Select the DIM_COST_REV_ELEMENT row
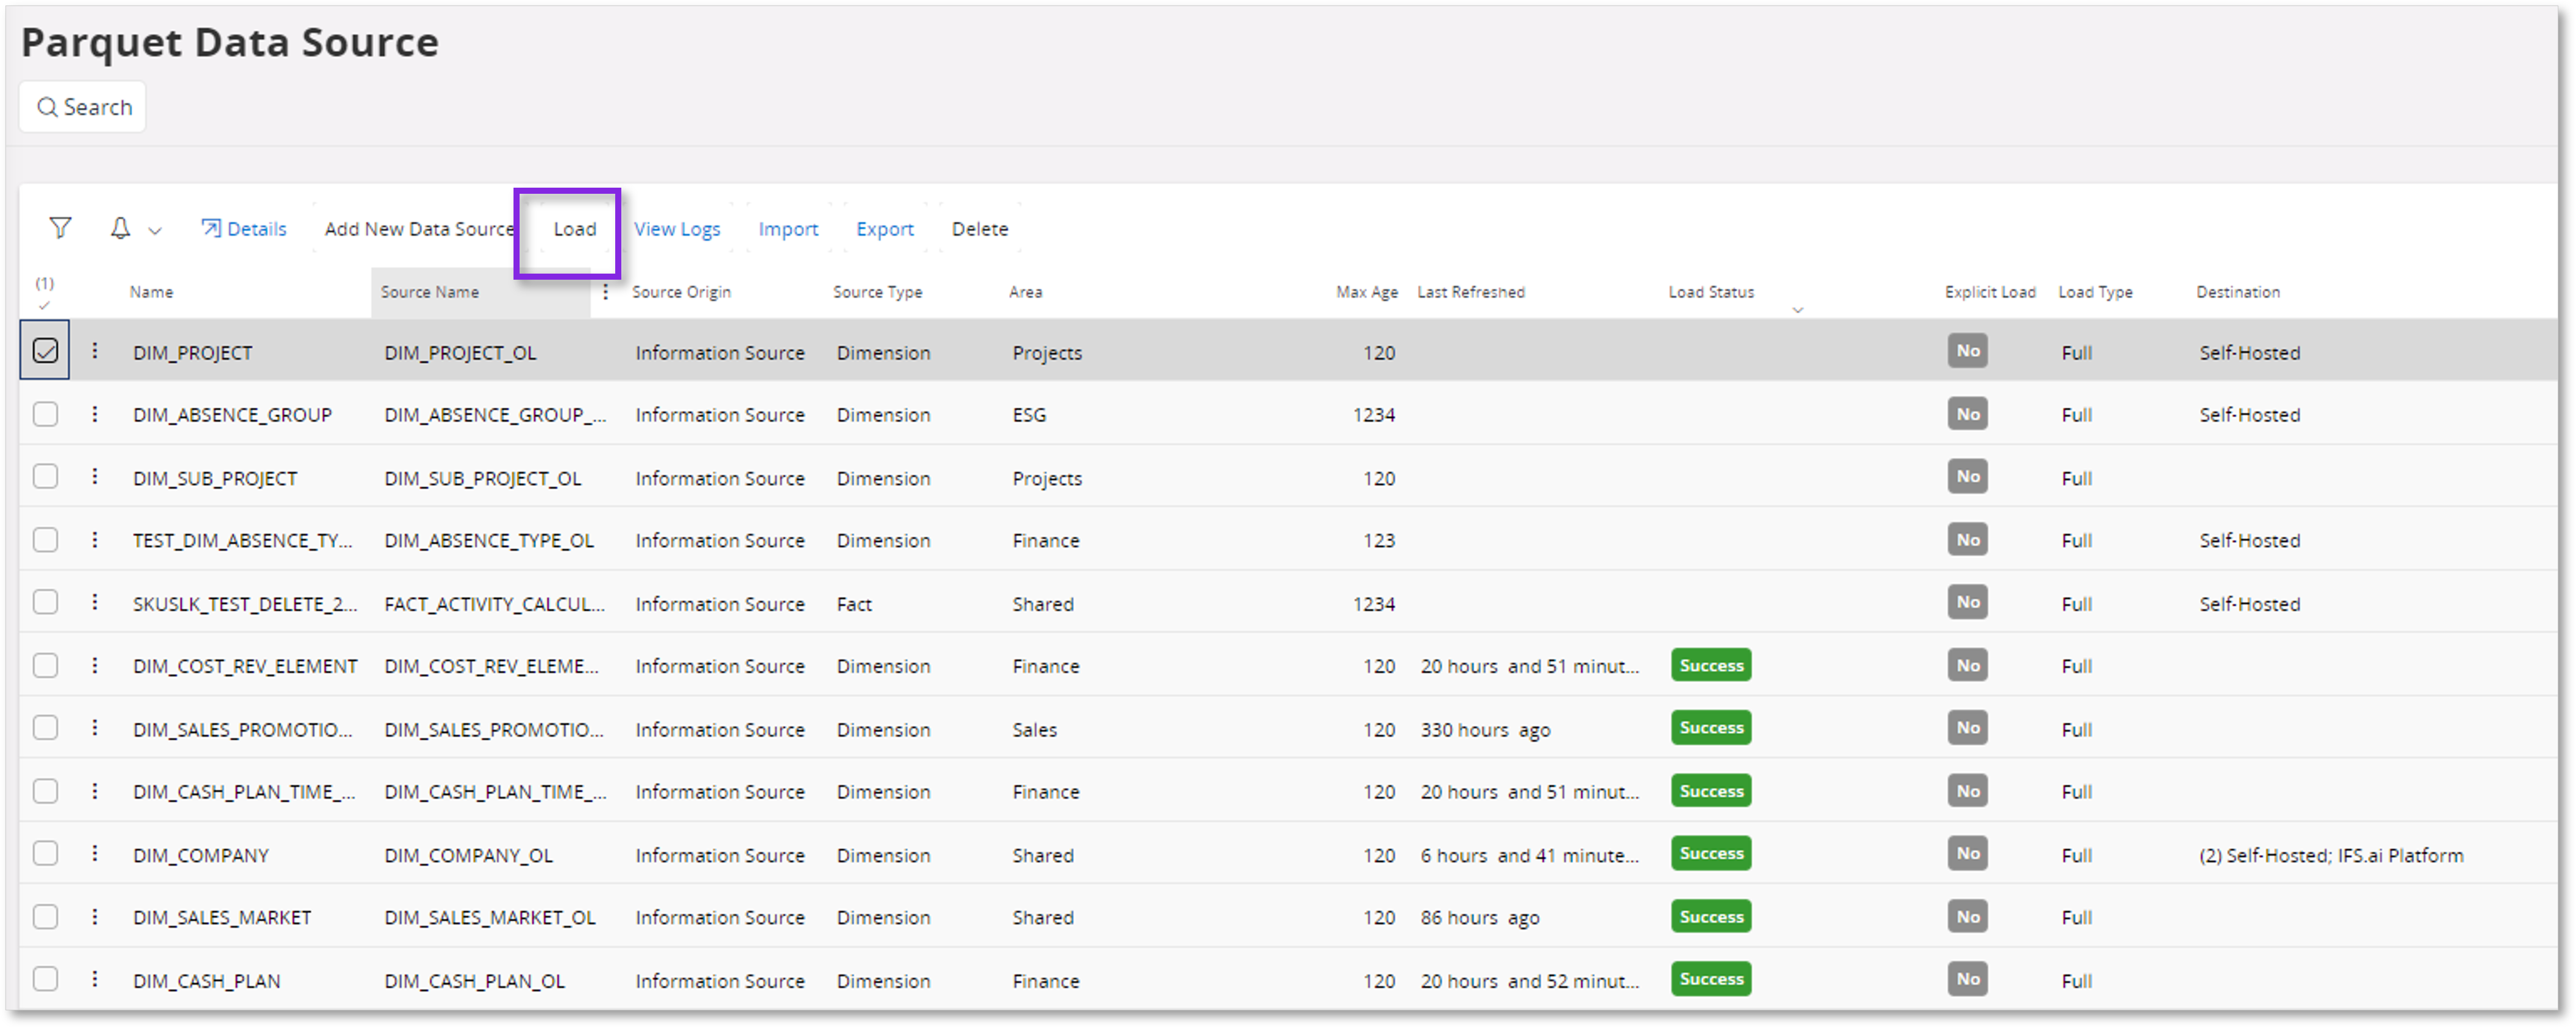This screenshot has width=2576, height=1028. (45, 665)
